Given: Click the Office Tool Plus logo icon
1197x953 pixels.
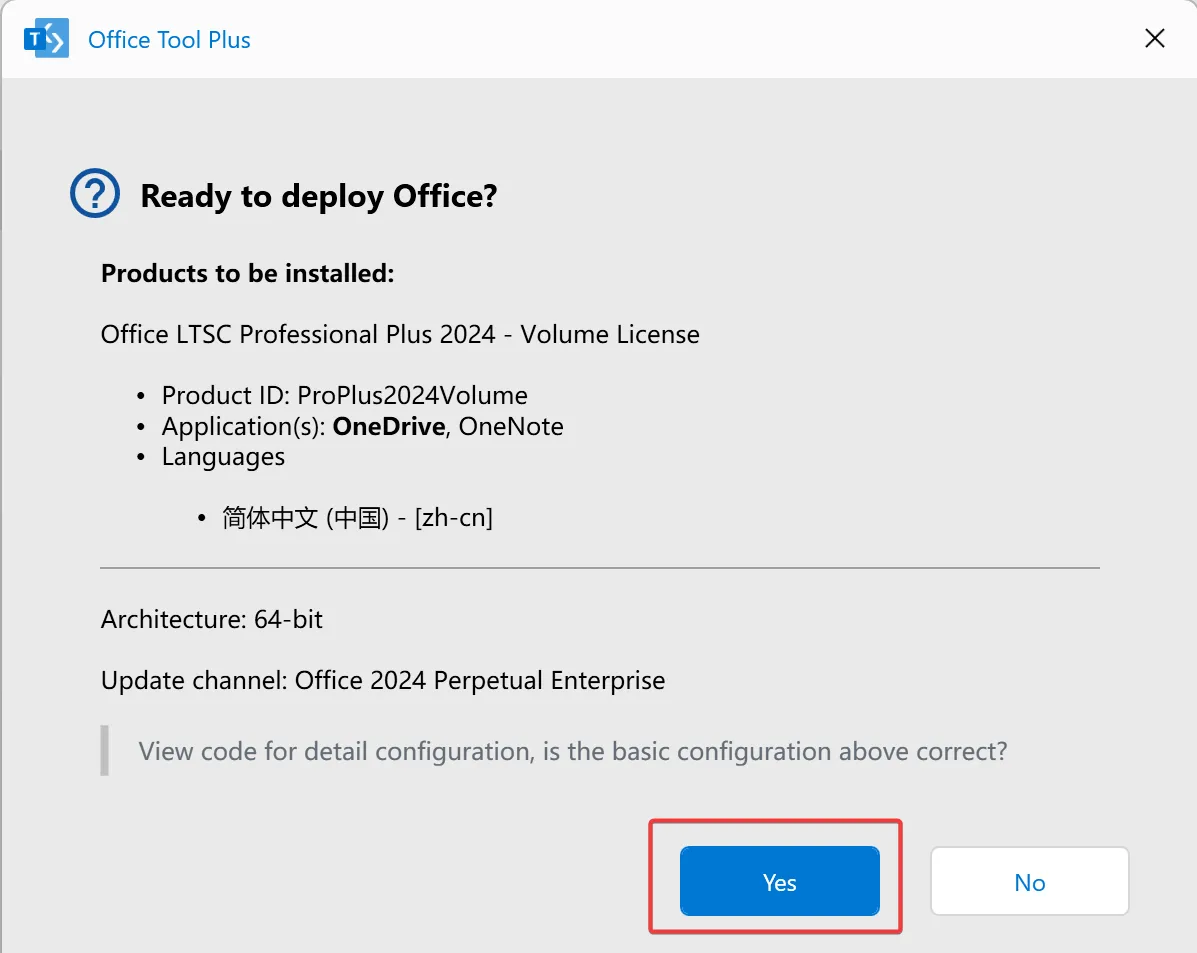Looking at the screenshot, I should point(45,38).
